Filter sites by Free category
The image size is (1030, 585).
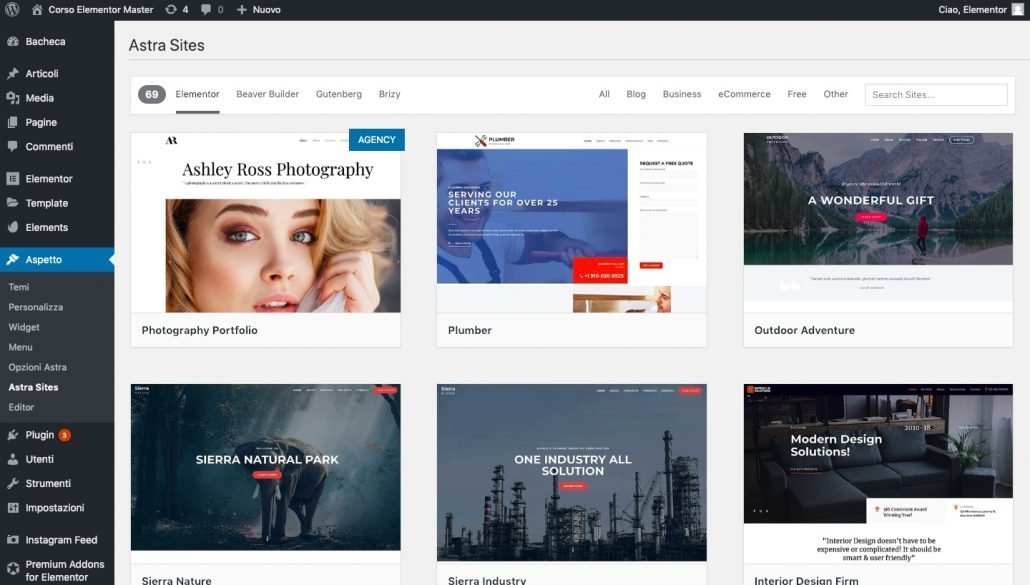797,94
